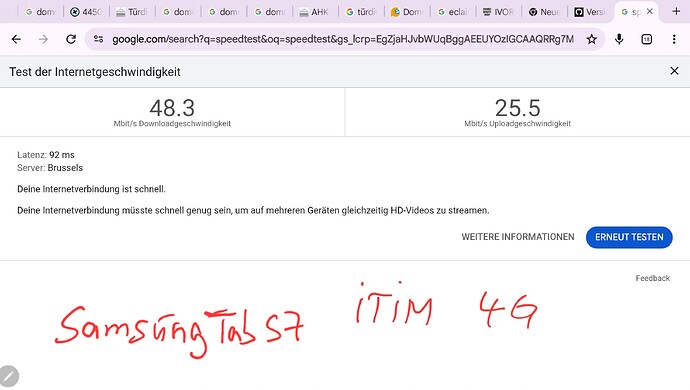
Task: Click the Mbit/s Uploadgeschwindigkeit label
Action: (x=518, y=124)
